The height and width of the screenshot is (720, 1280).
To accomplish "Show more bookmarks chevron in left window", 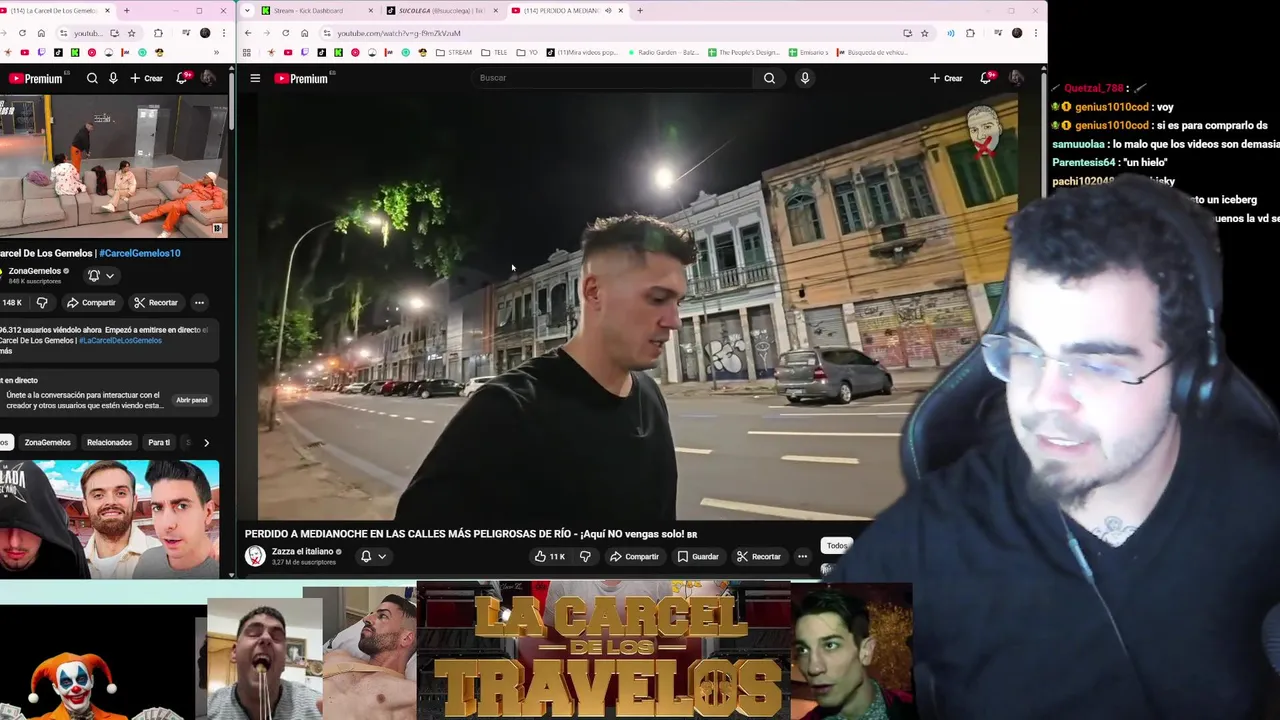I will pyautogui.click(x=216, y=52).
